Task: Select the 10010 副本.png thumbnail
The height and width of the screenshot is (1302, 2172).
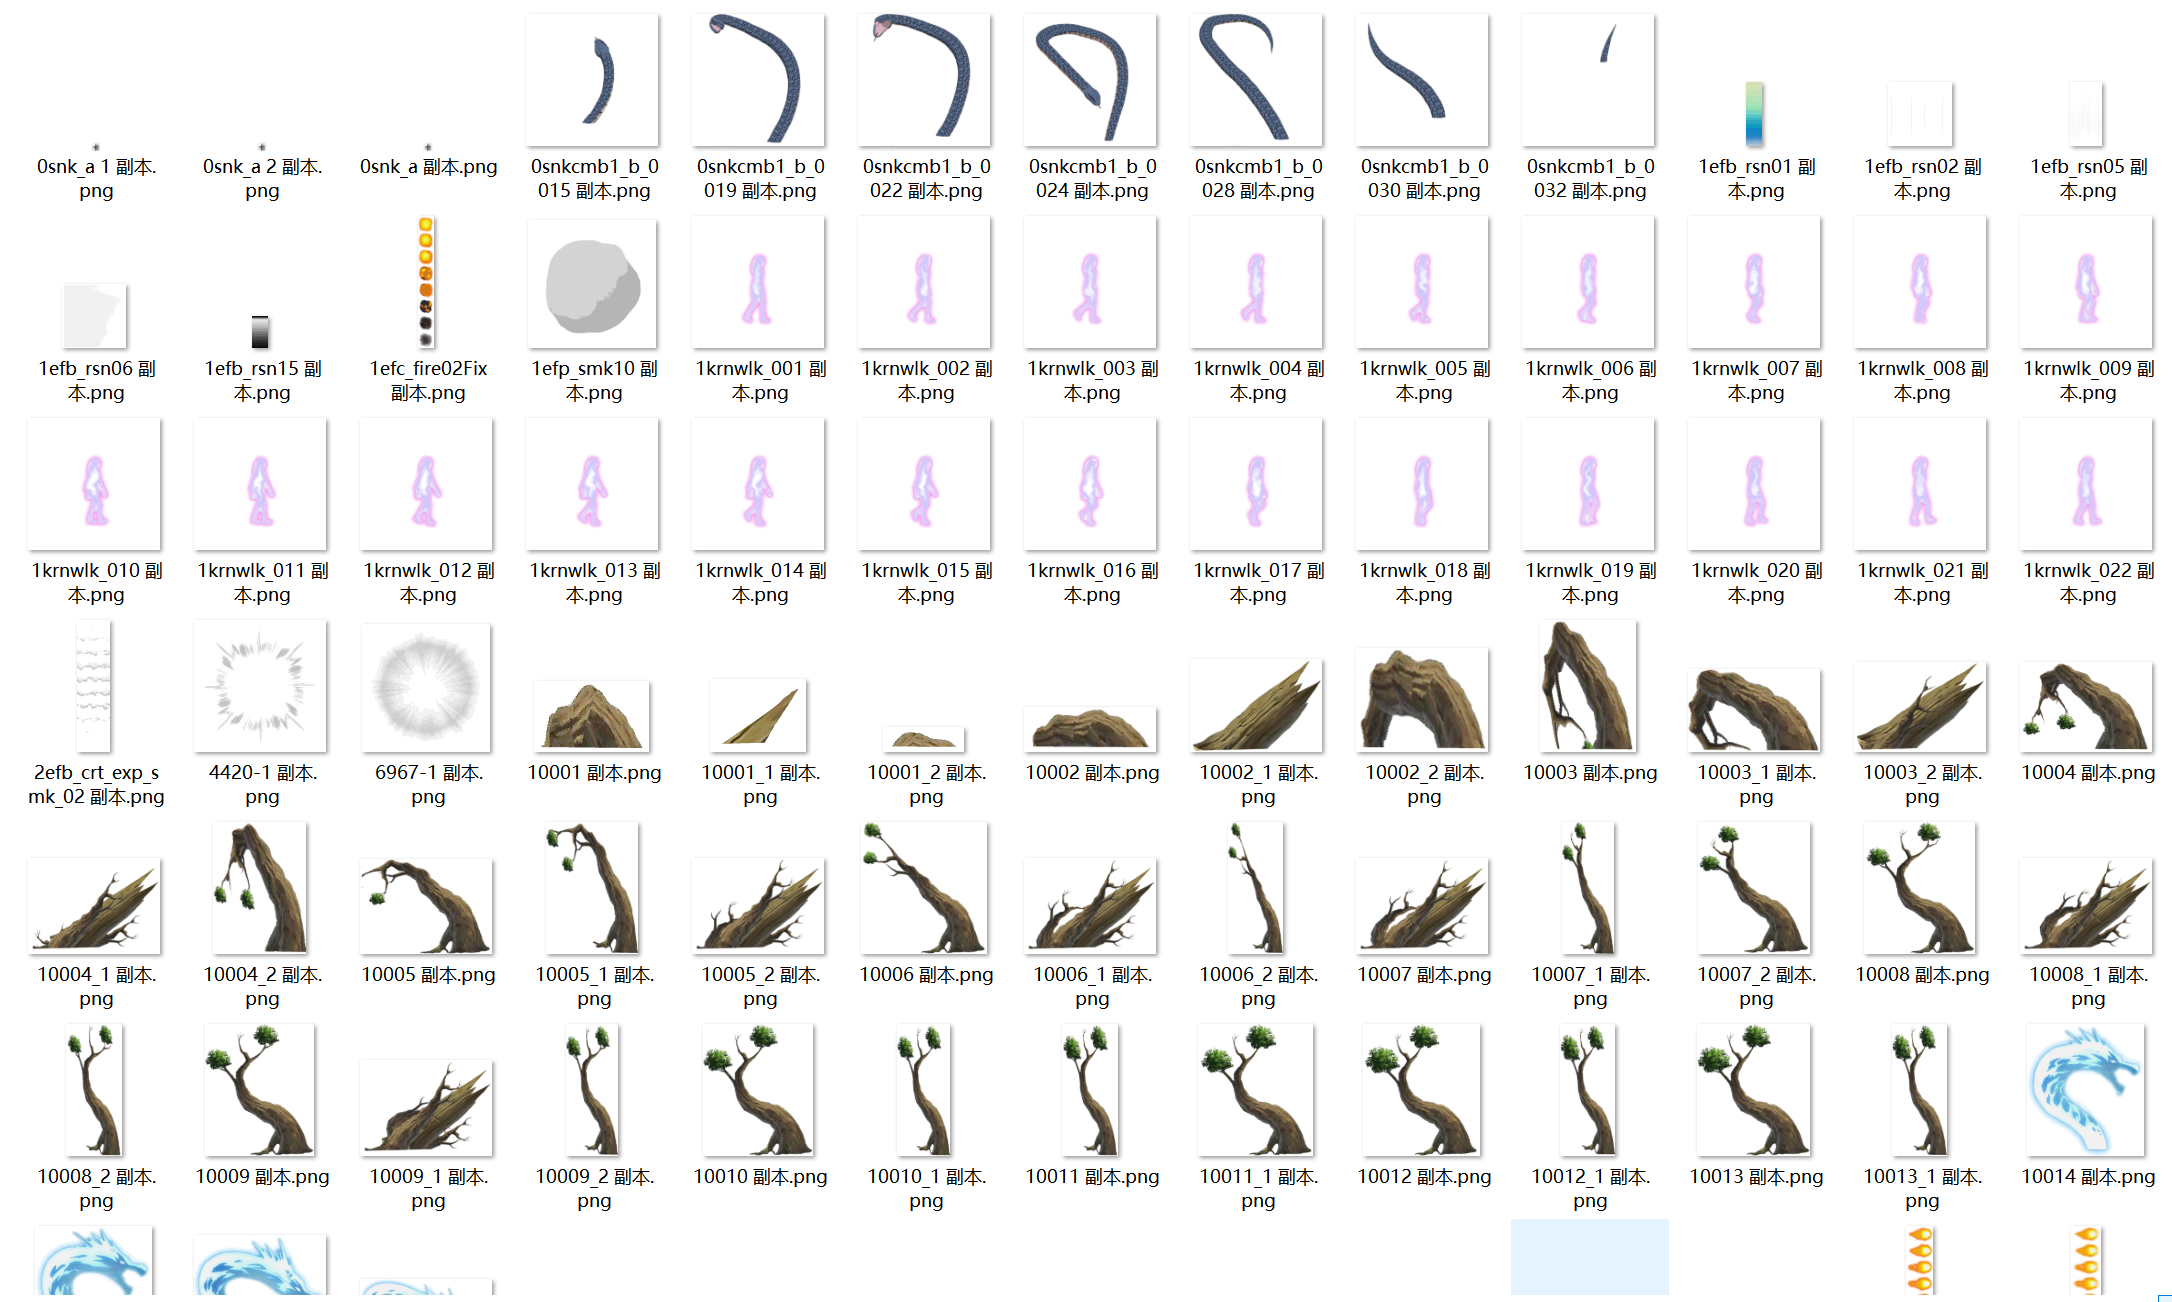Action: pyautogui.click(x=759, y=1090)
